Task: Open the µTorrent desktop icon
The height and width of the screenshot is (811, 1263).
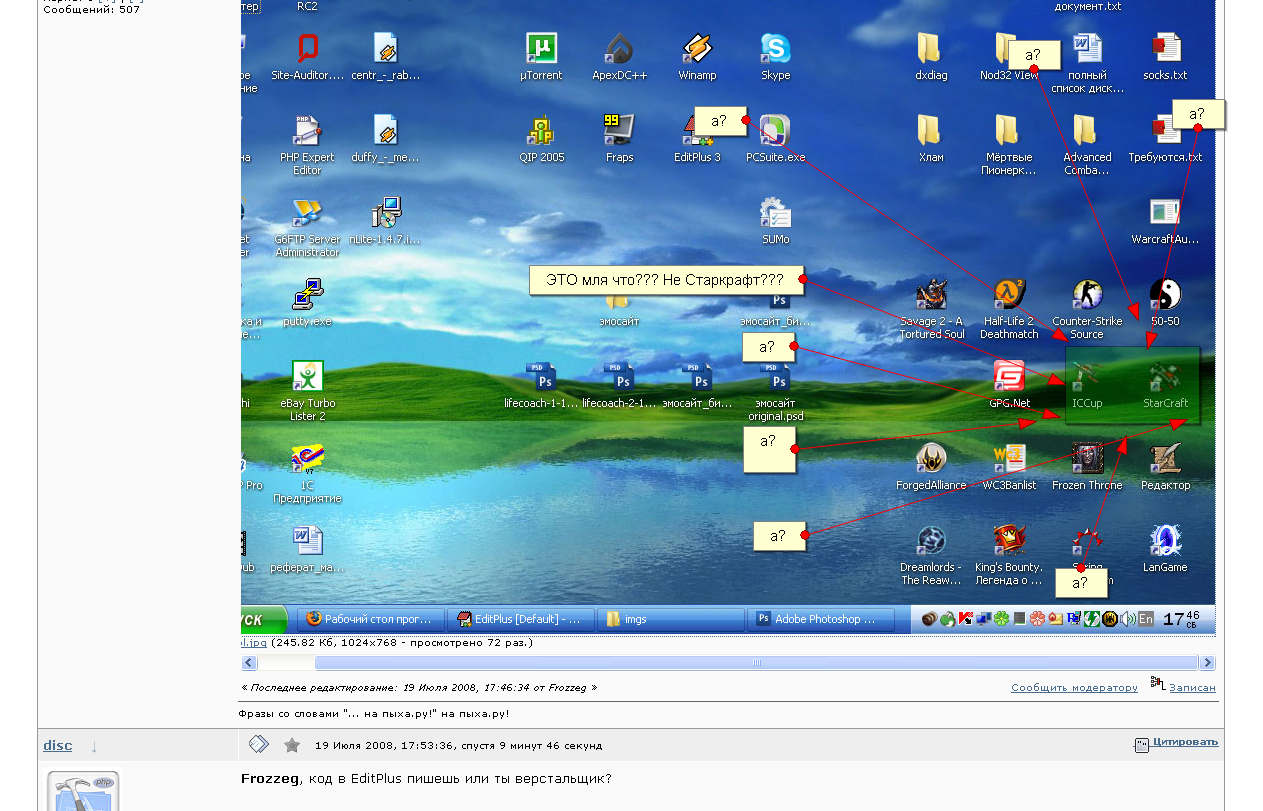Action: 541,49
